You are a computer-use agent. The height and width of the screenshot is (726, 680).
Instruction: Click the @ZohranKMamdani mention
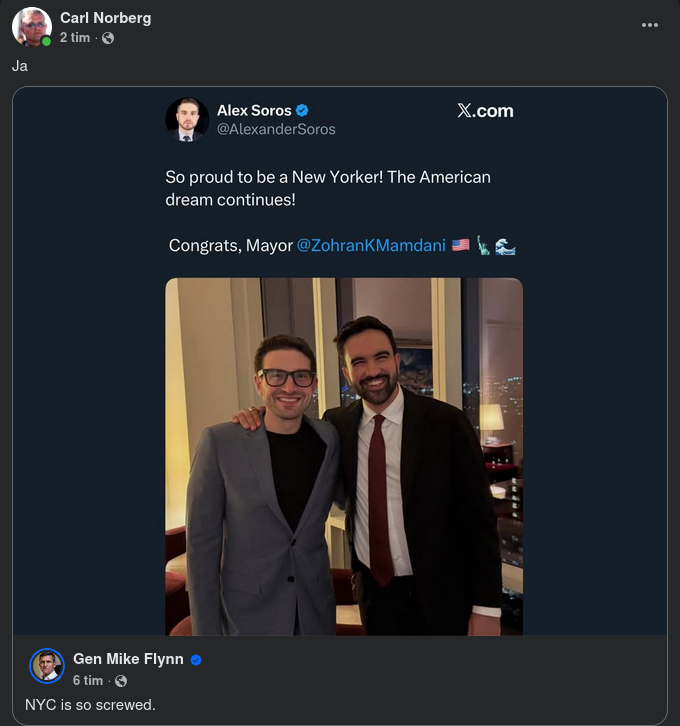371,245
